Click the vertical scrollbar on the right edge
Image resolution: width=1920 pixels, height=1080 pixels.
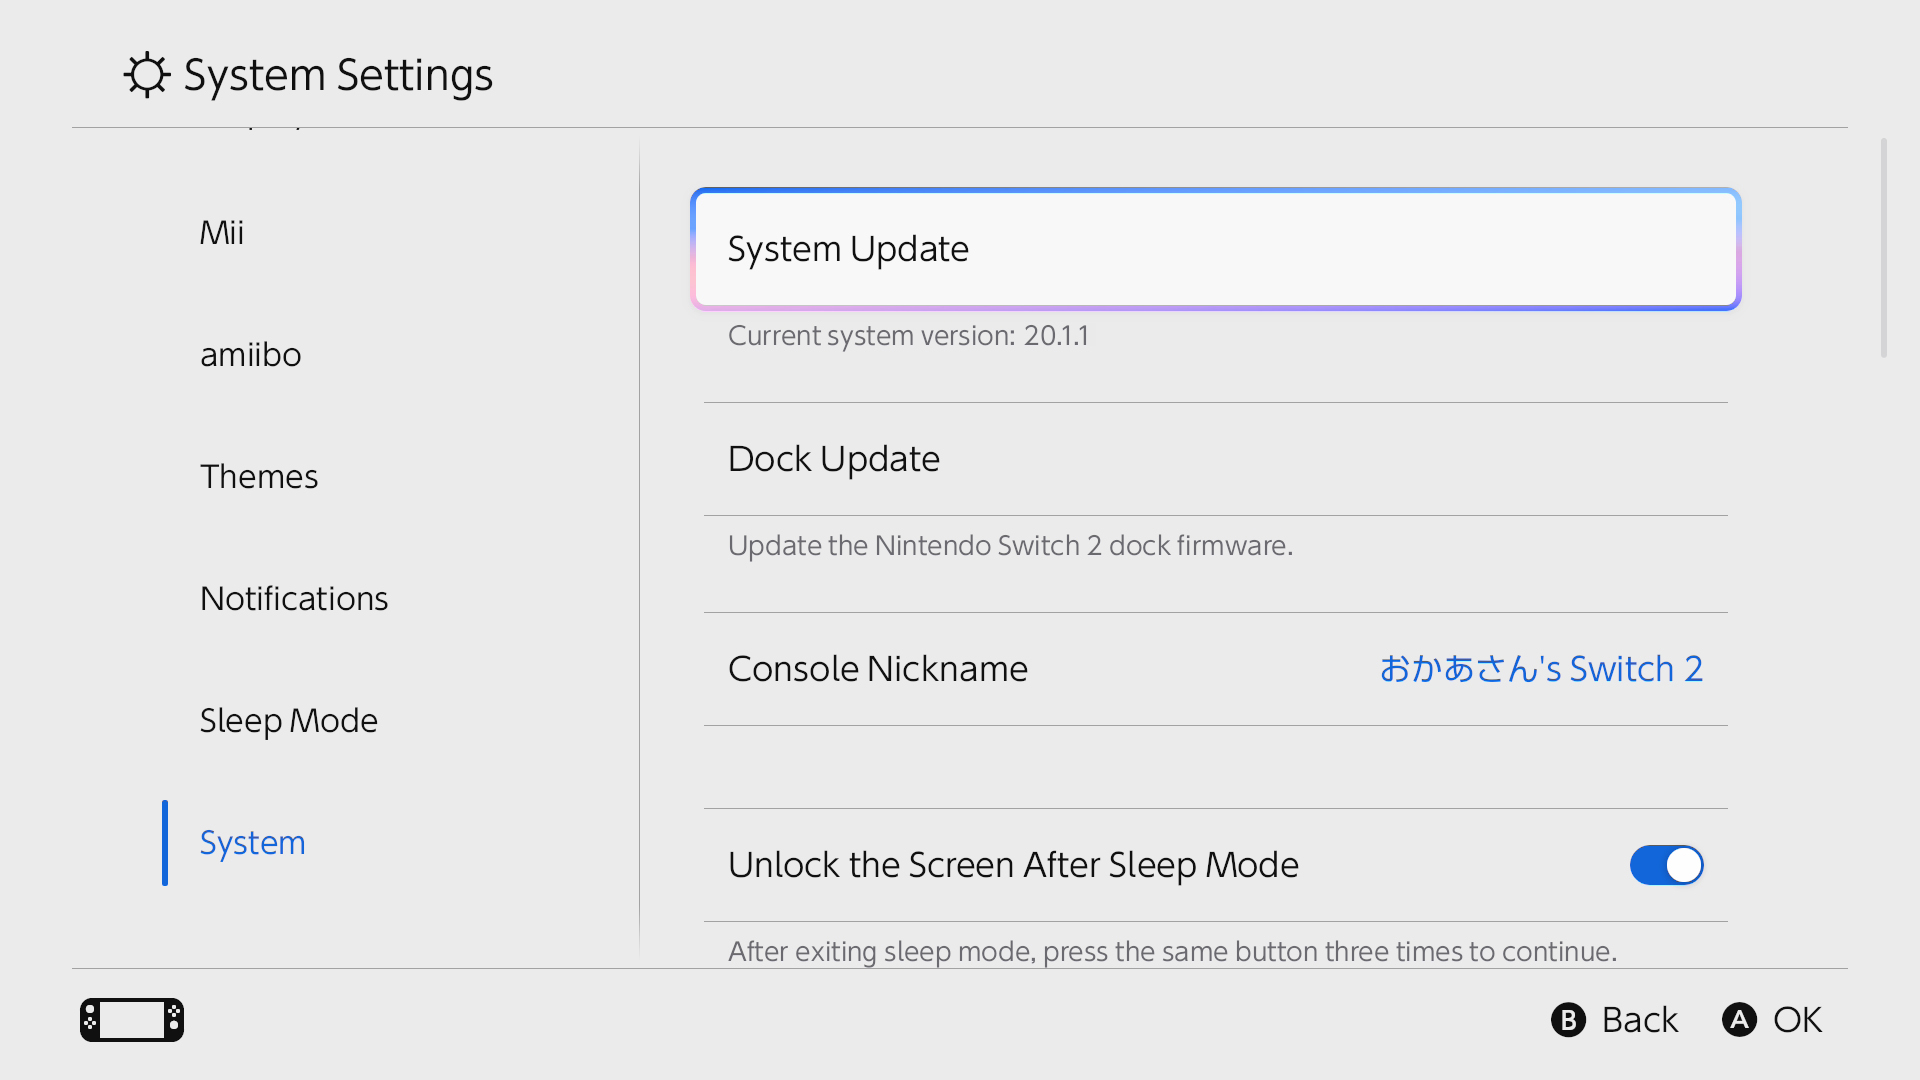coord(1884,248)
